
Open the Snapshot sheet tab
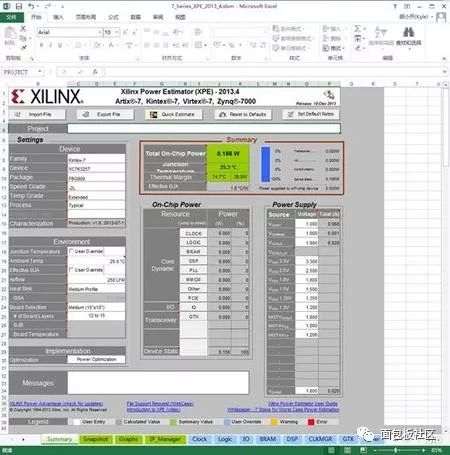pos(95,439)
